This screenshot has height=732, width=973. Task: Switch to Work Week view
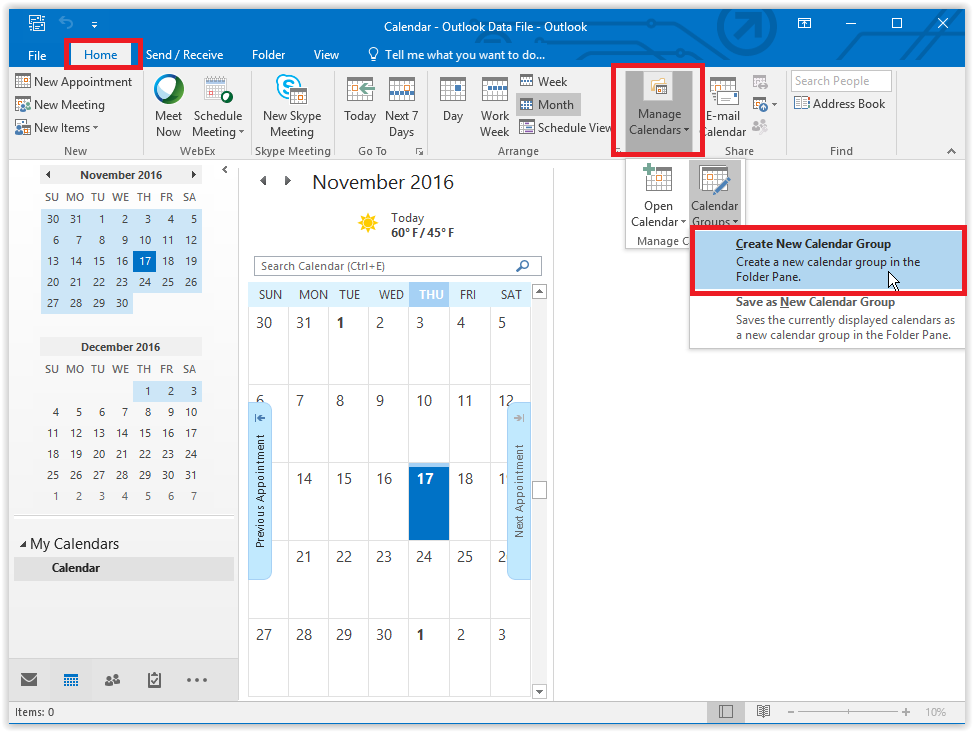tap(495, 106)
